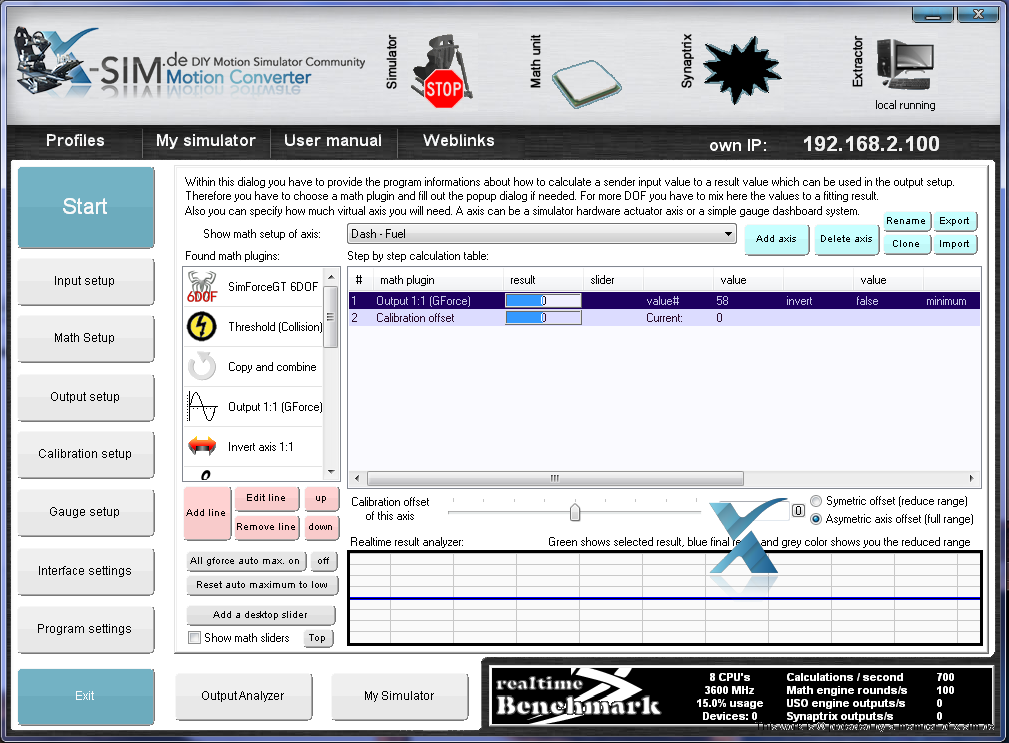Click the Calibration offset slider handle

pos(575,512)
